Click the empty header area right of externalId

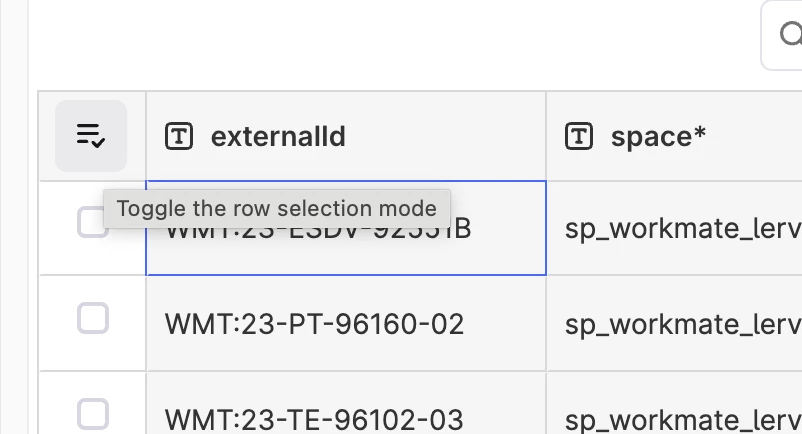tap(450, 136)
